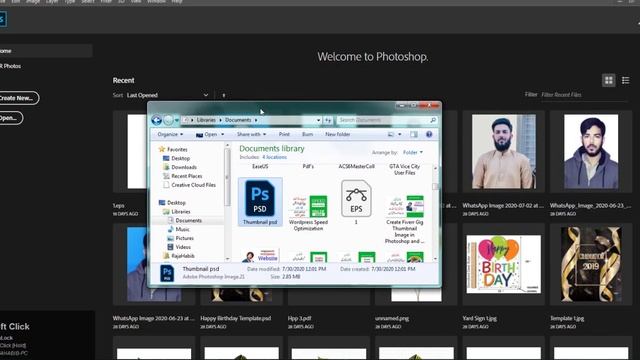Viewport: 640px width, 360px height.
Task: Click the search magnifier in Explorer
Action: 433,120
